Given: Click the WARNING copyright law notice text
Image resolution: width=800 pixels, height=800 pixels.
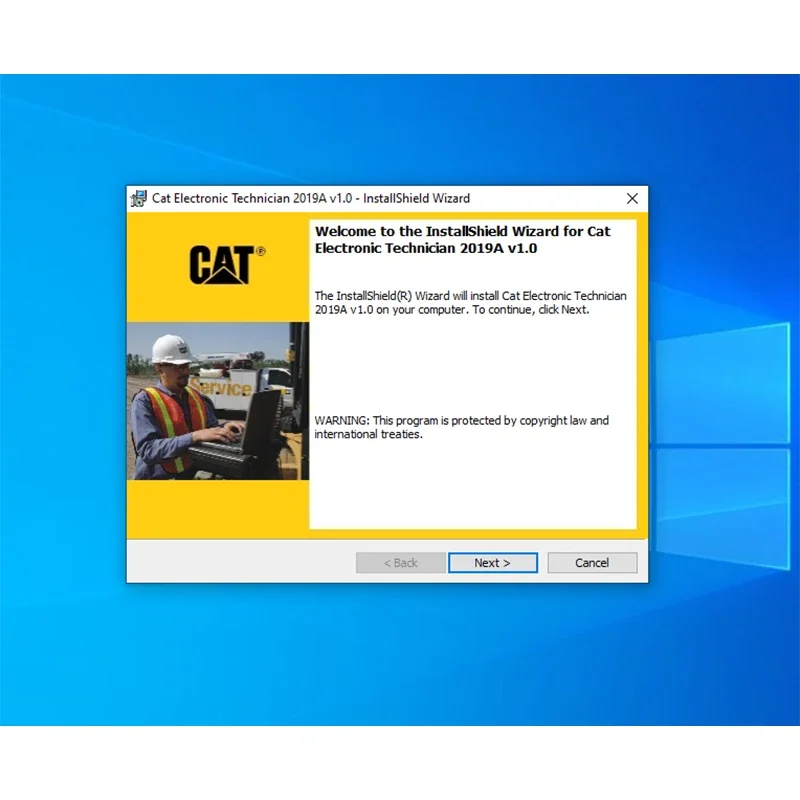Looking at the screenshot, I should tap(461, 427).
